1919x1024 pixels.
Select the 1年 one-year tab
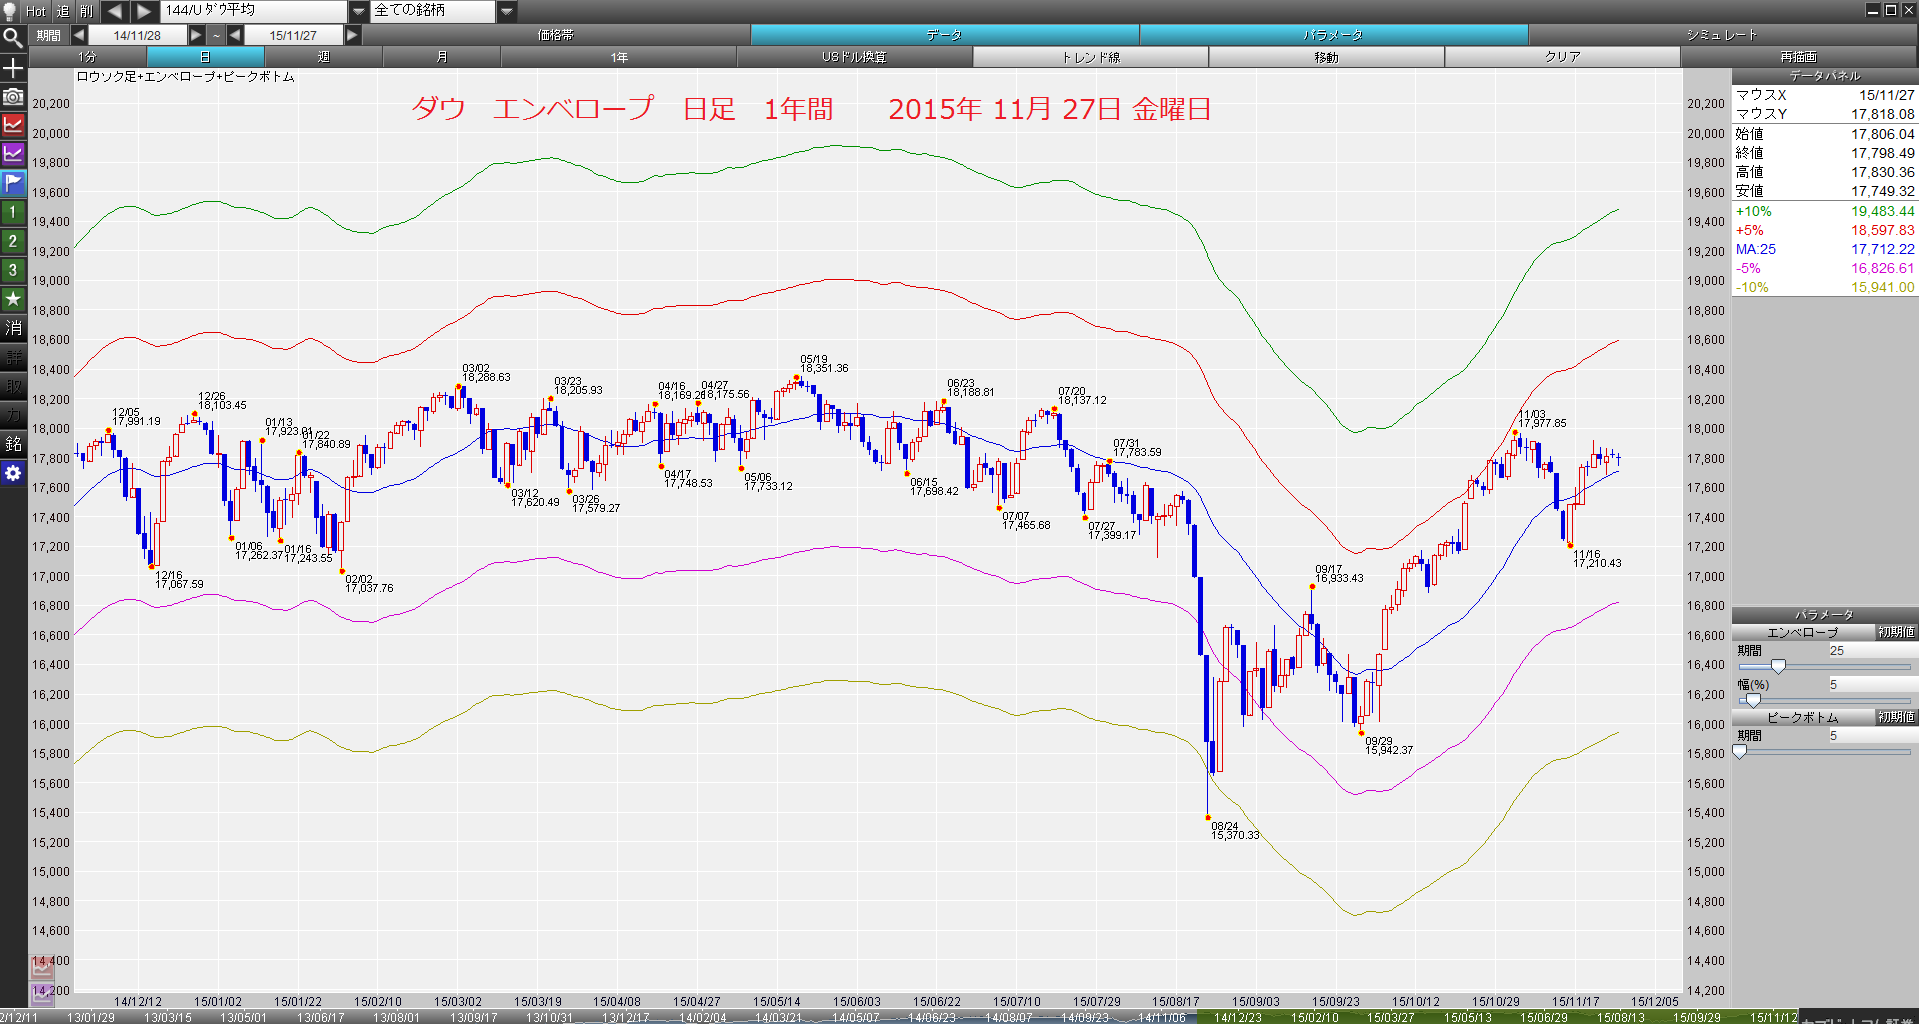pyautogui.click(x=619, y=57)
